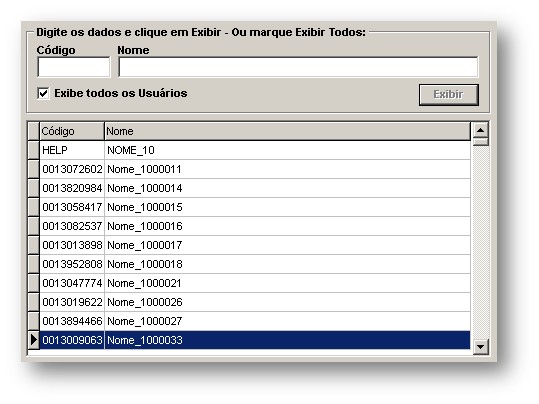Click the Código input field
Screen dimensions: 539x404
pos(74,67)
